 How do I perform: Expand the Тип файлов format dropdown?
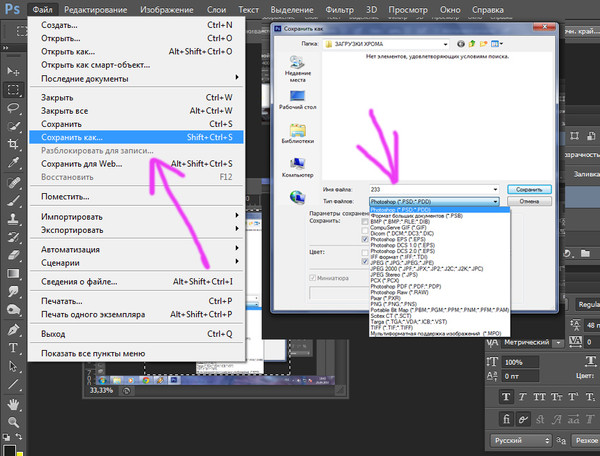[x=434, y=201]
